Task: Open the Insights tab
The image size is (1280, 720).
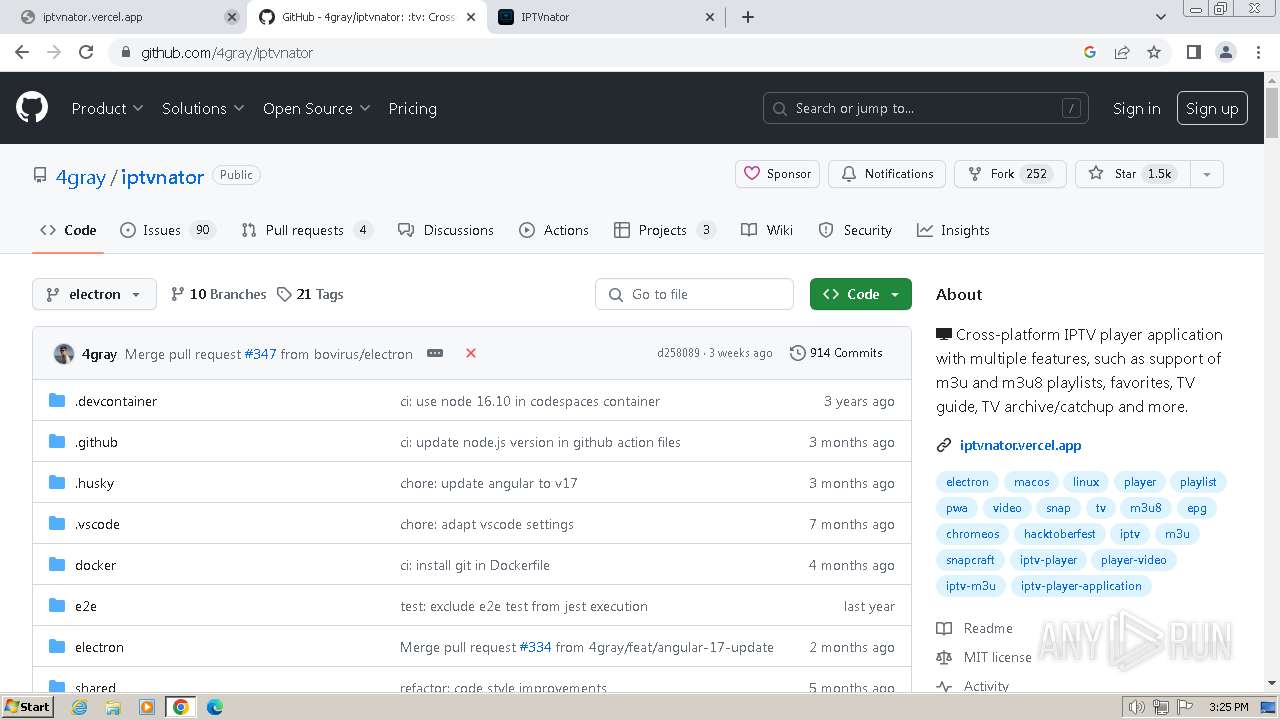Action: 953,230
